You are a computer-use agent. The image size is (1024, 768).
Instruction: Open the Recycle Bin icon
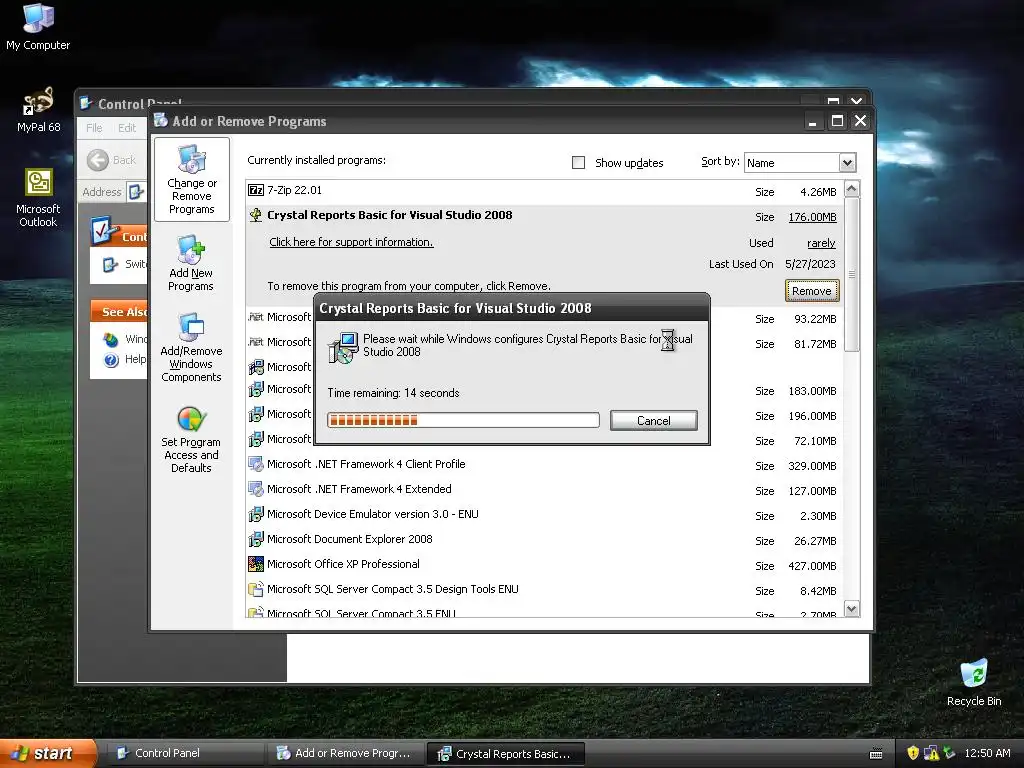[x=974, y=682]
